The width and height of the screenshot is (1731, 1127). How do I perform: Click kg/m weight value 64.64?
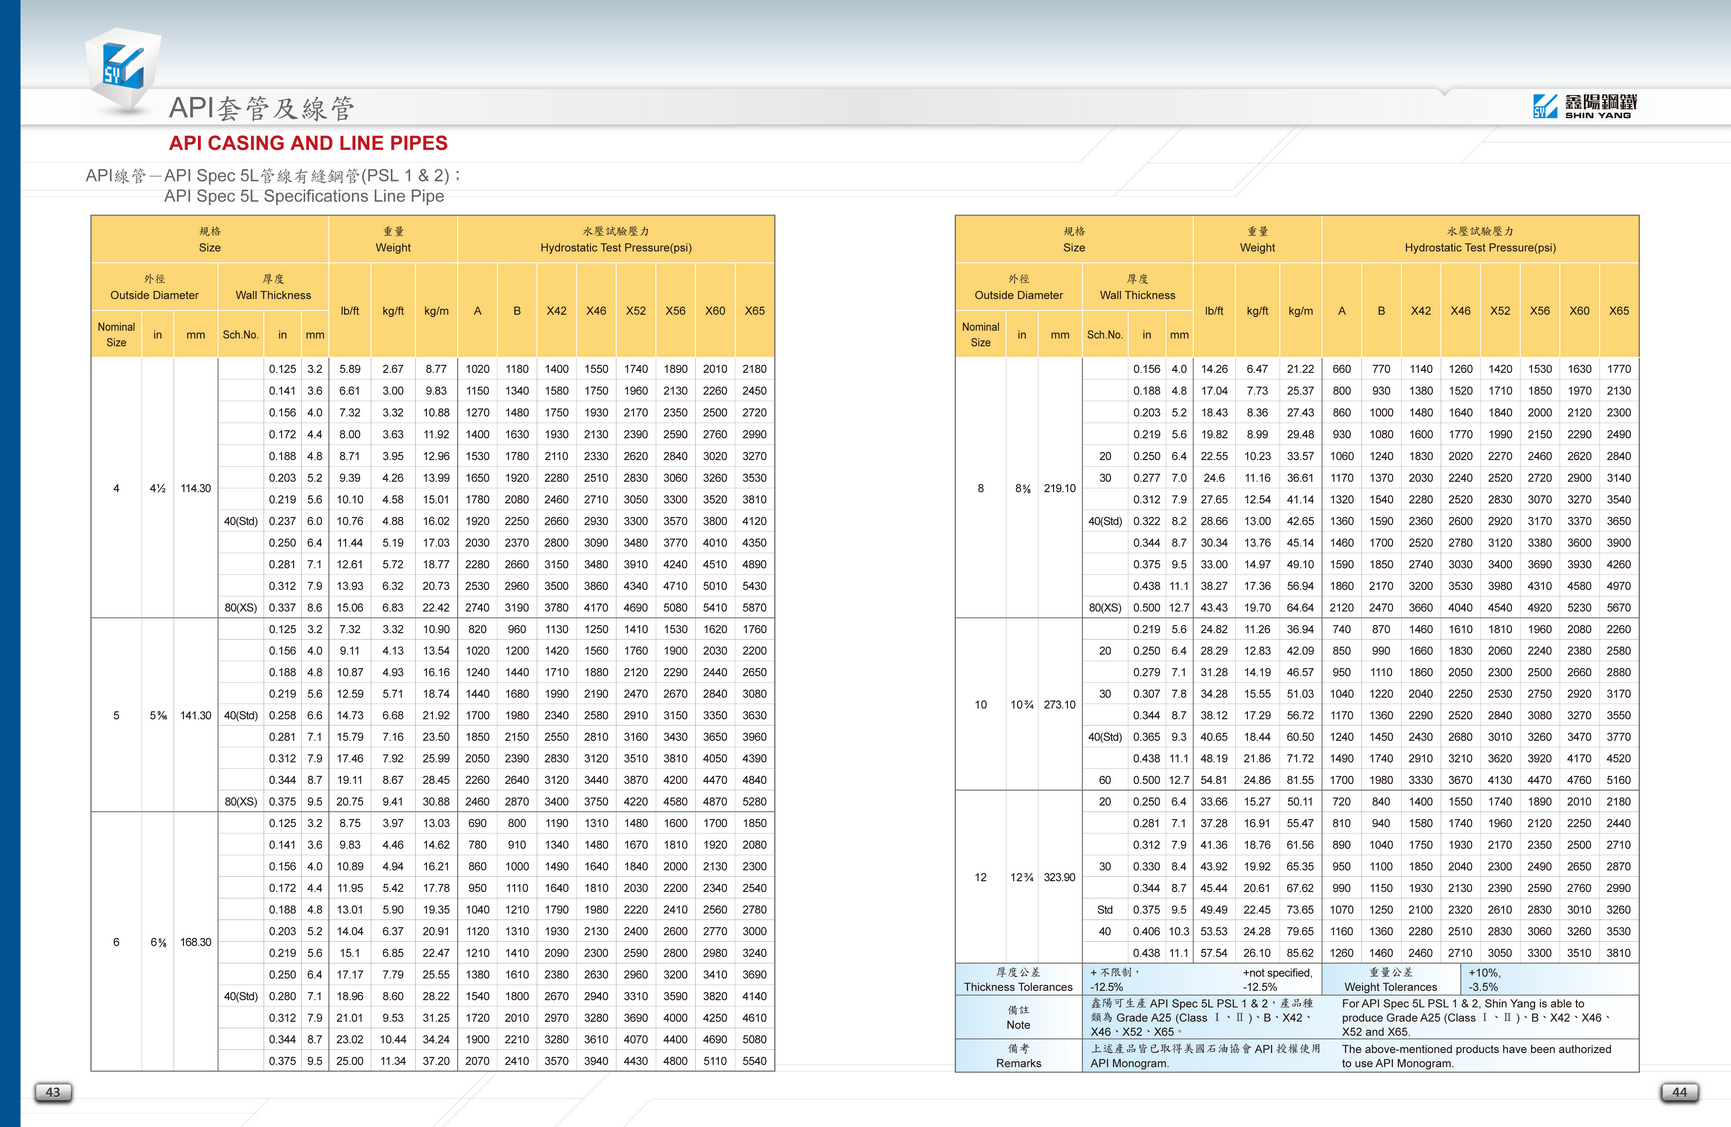[x=1300, y=607]
